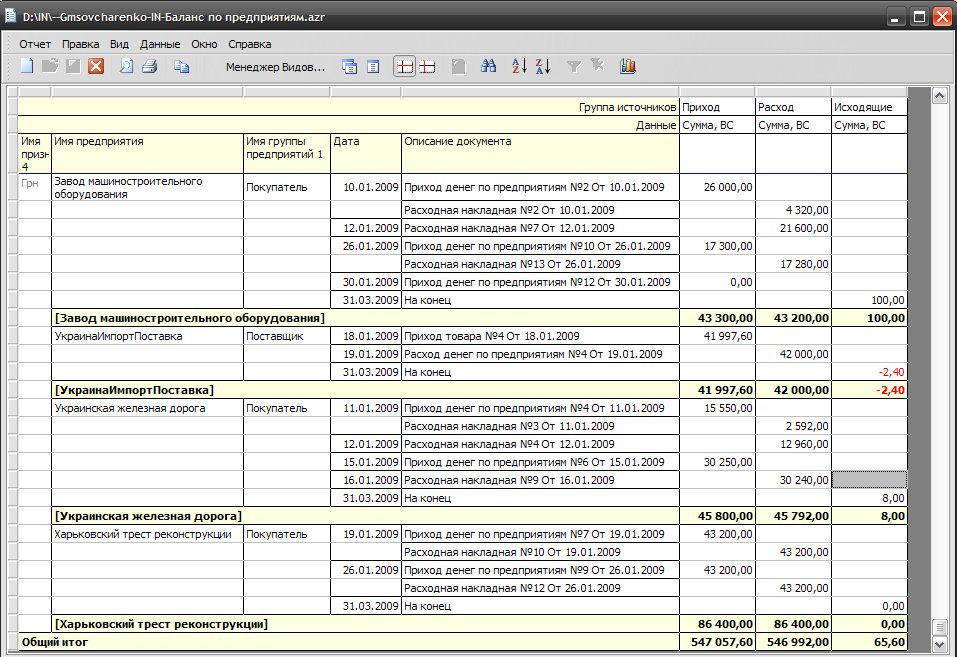Click the Данные label in header
Image resolution: width=957 pixels, height=657 pixels.
click(656, 125)
